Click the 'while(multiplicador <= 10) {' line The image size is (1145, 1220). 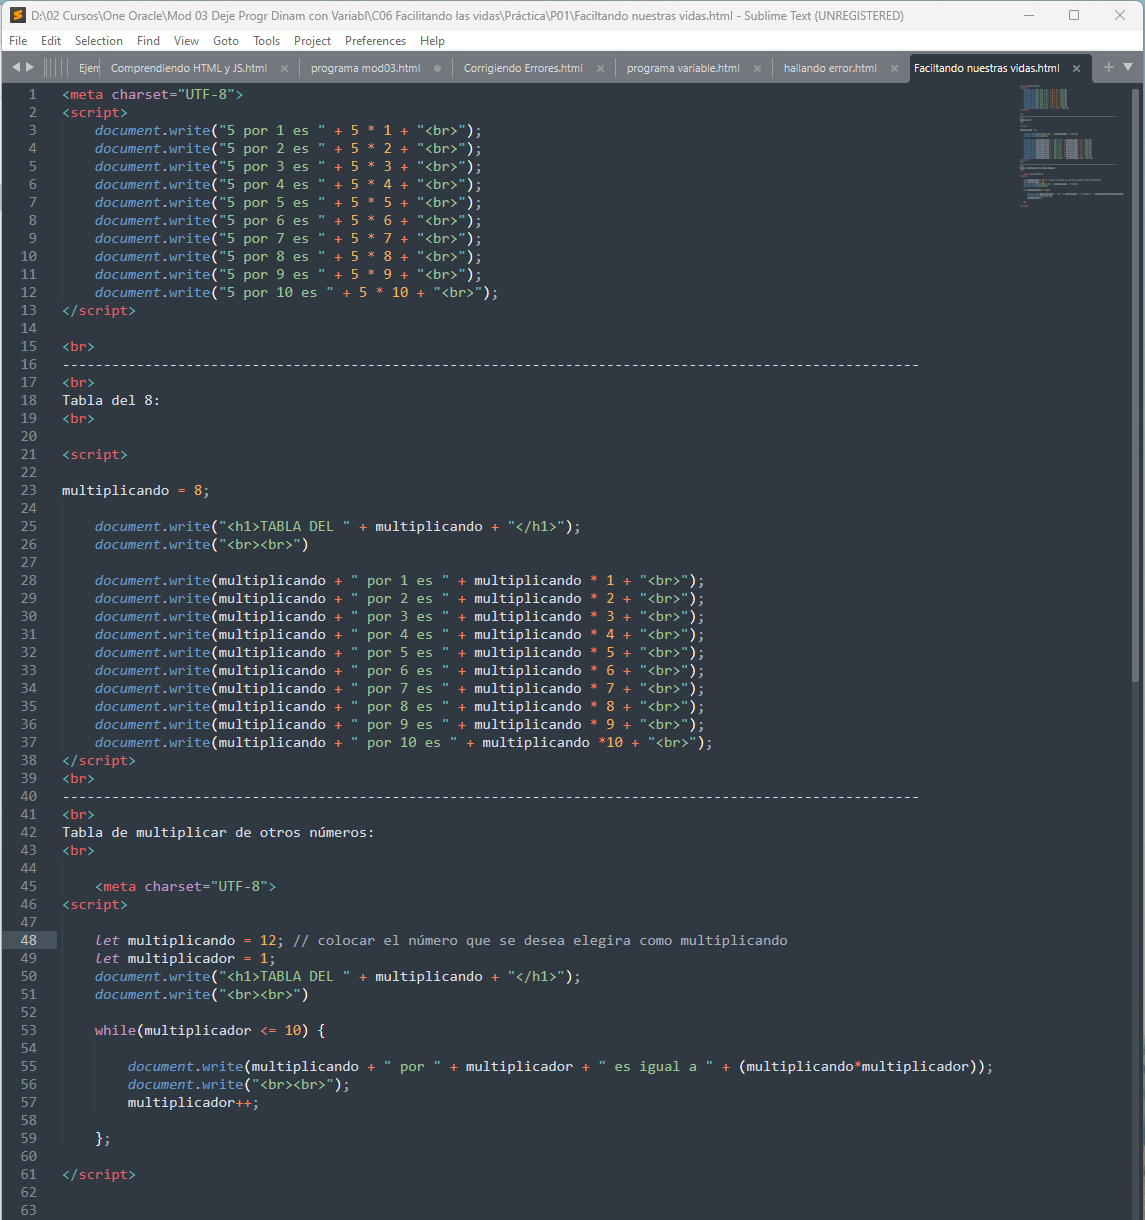210,1030
